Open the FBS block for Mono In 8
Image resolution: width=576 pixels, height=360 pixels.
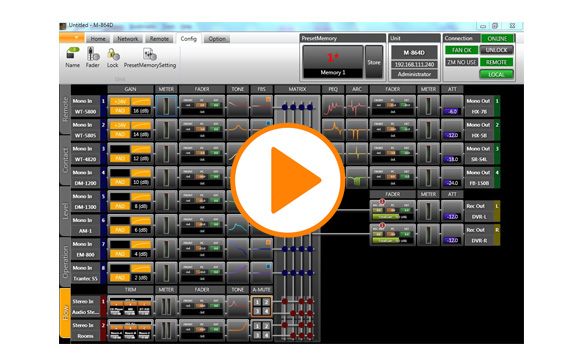click(261, 273)
